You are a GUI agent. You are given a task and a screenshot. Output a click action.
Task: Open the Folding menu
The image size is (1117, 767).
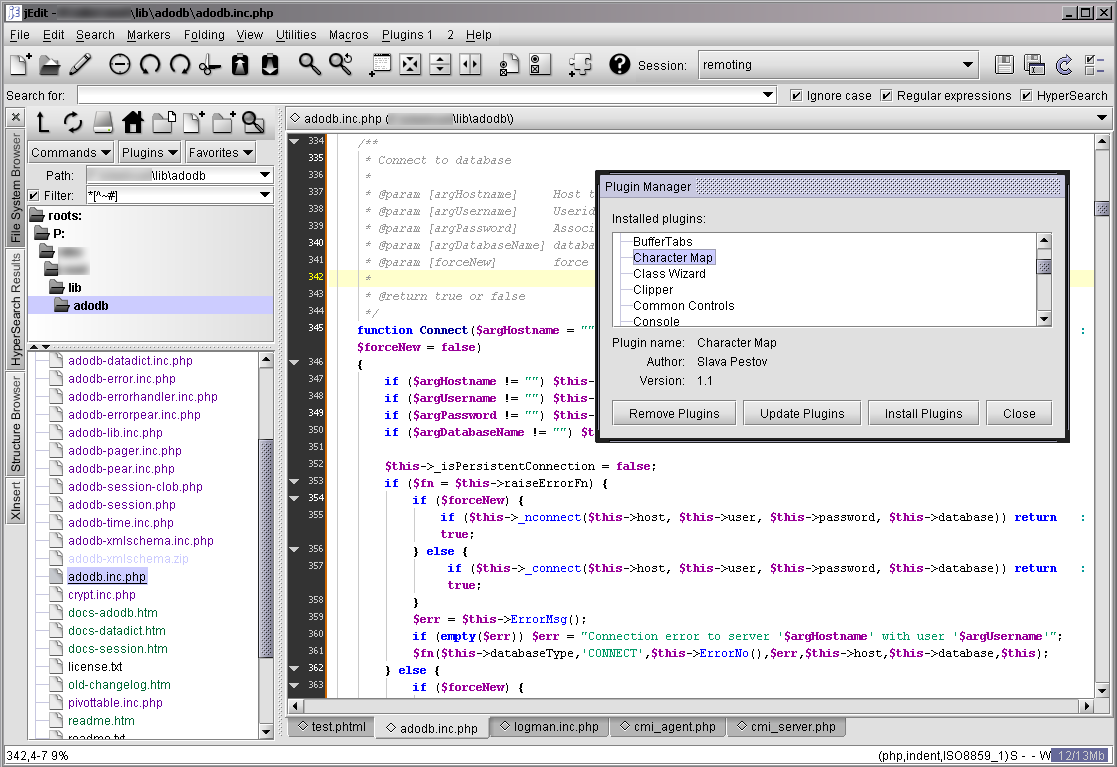click(x=204, y=34)
